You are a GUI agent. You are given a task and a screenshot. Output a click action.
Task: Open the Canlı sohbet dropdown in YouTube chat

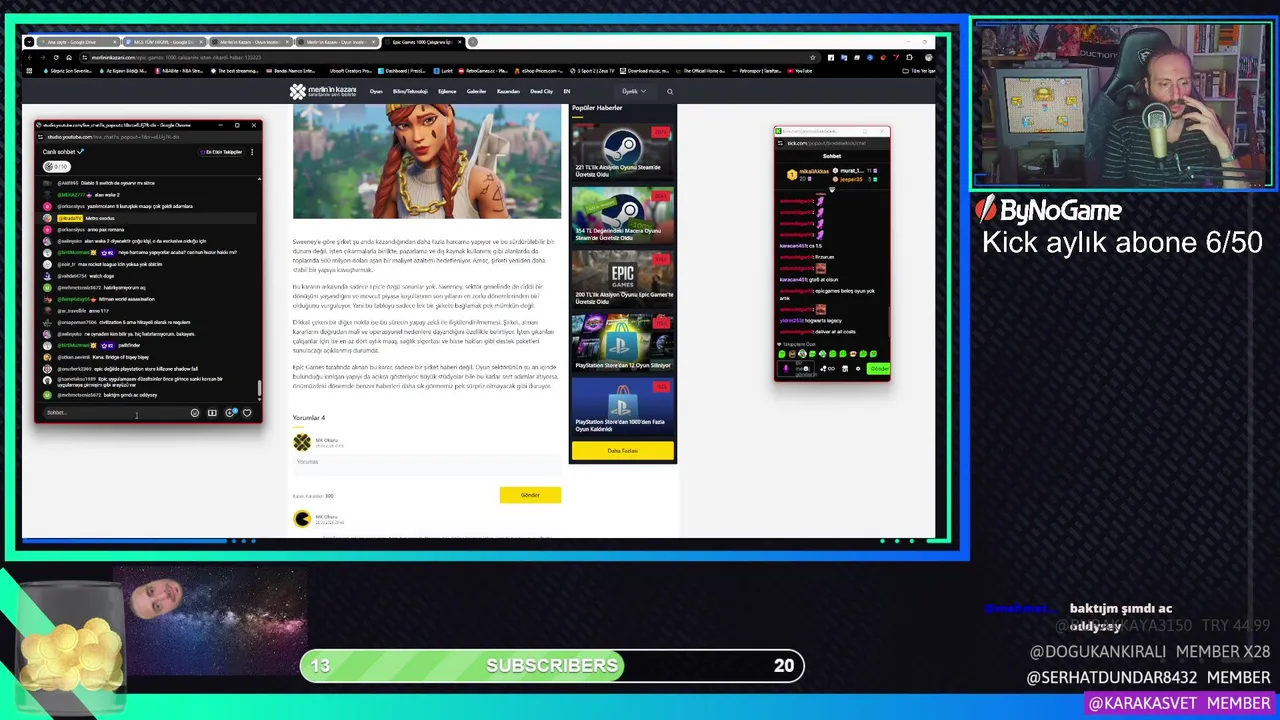(x=63, y=152)
